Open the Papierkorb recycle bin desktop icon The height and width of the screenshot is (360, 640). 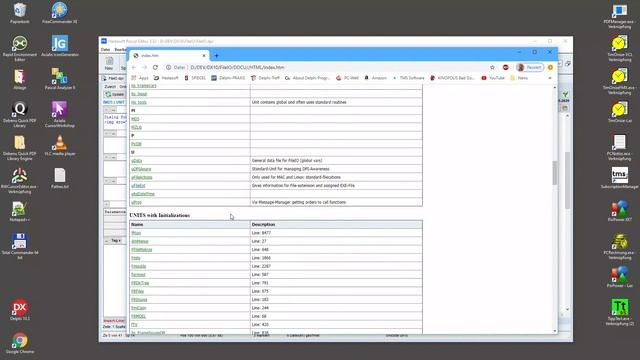[20, 13]
